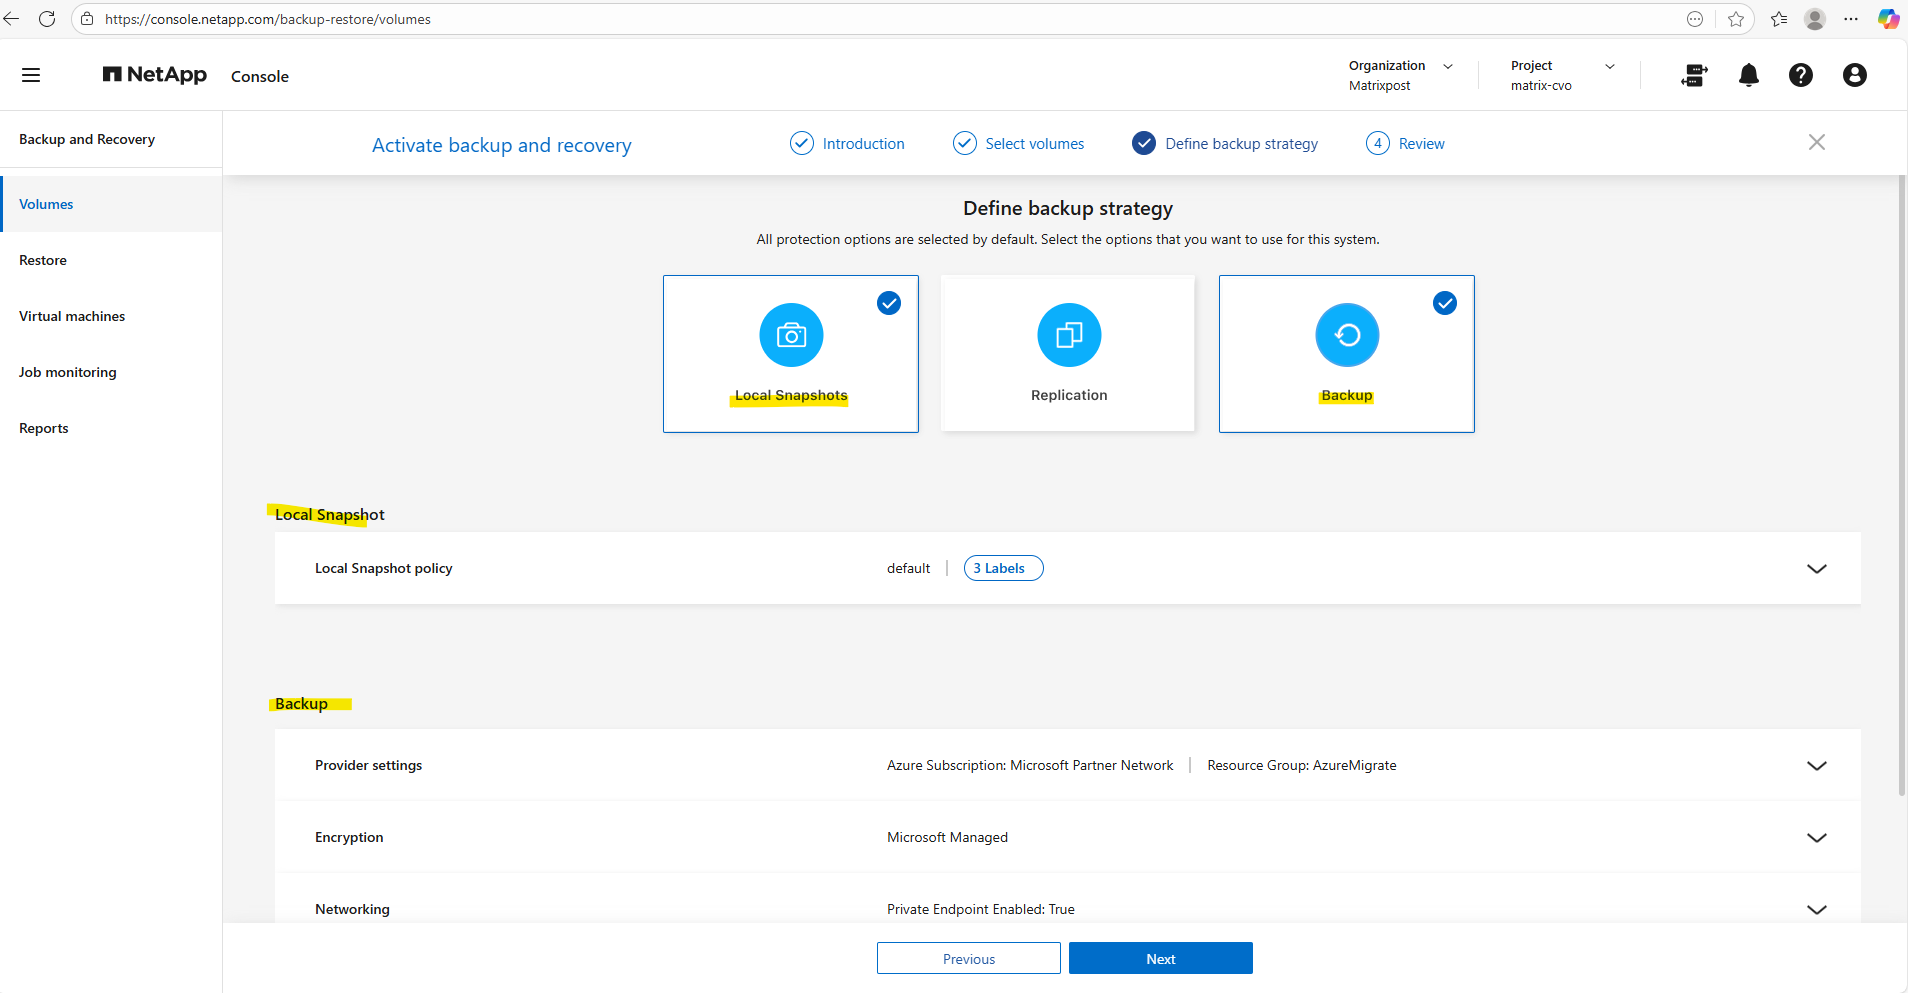Refresh the browser page
This screenshot has height=993, width=1908.
pyautogui.click(x=47, y=19)
